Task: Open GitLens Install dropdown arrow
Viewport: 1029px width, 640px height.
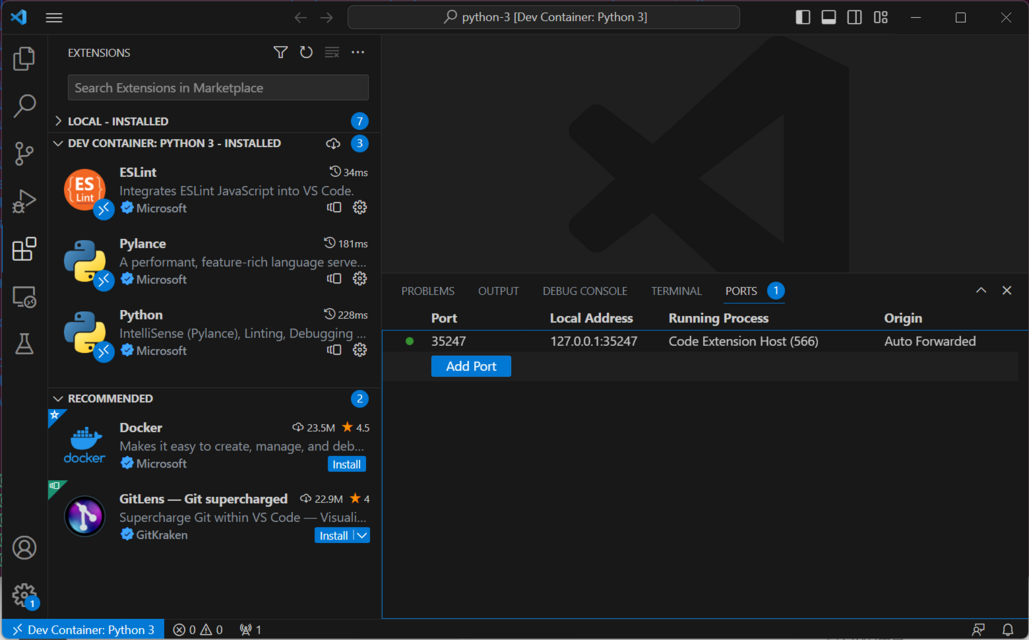Action: click(x=362, y=536)
